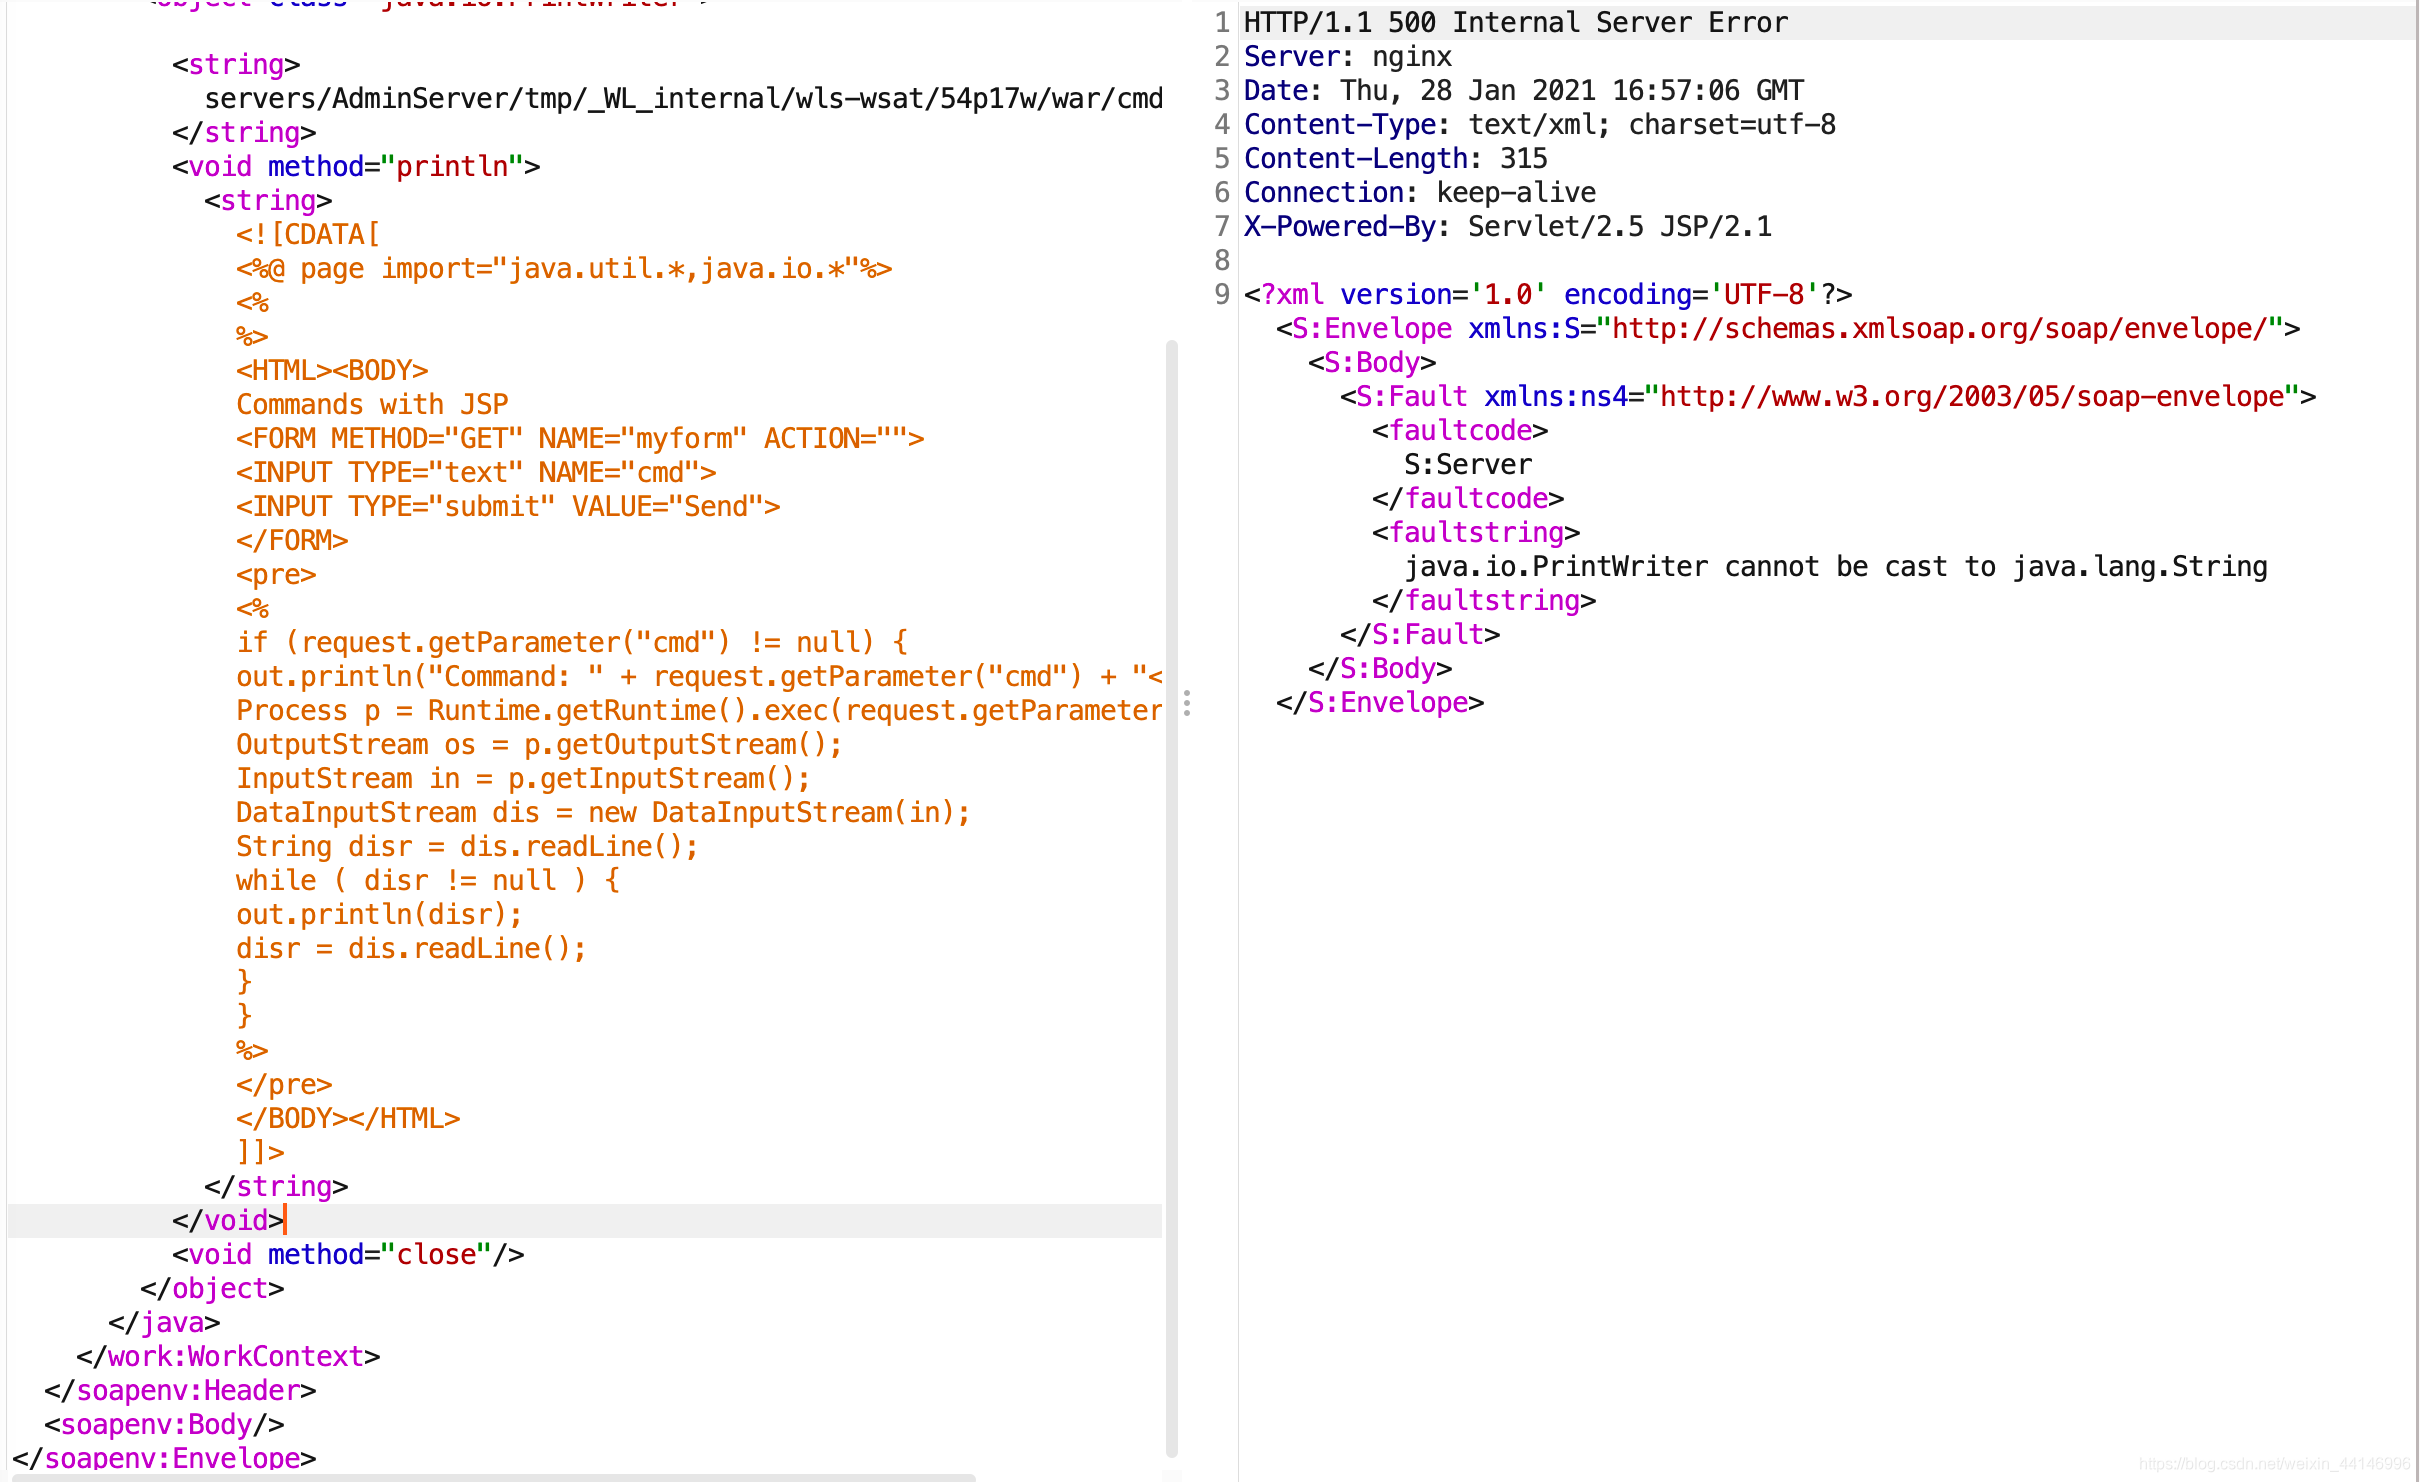Click the closing S:Fault tag
This screenshot has height=1482, width=2420.
[1419, 634]
